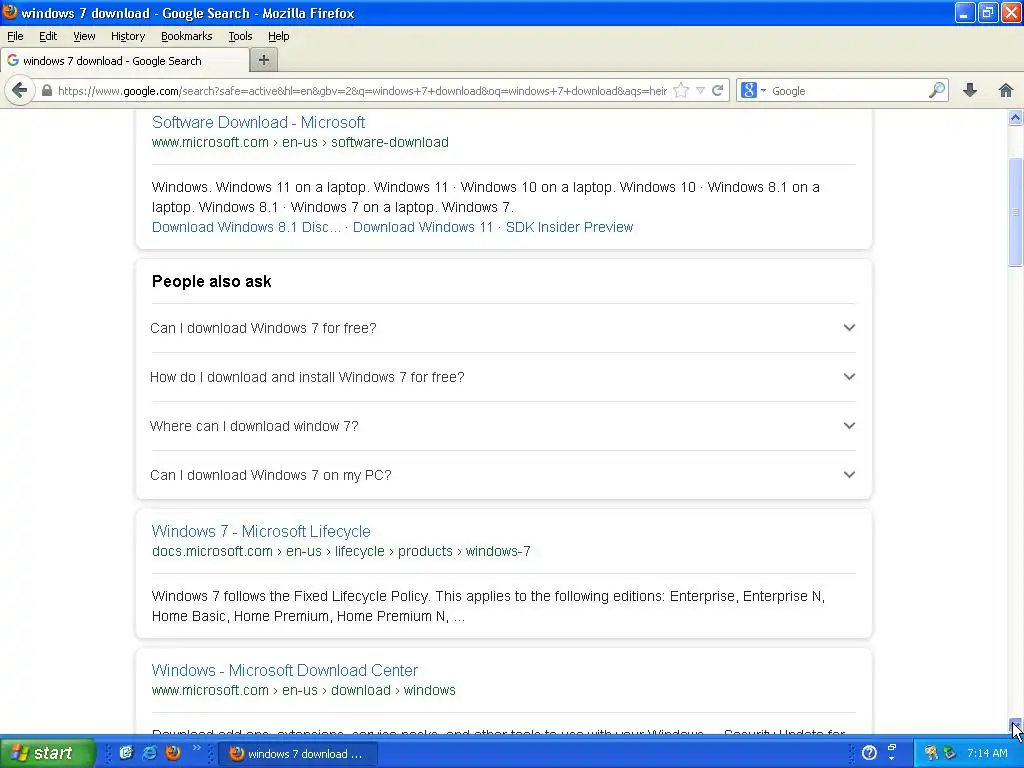Go back with the Firefox back arrow
The height and width of the screenshot is (768, 1024).
coord(20,90)
